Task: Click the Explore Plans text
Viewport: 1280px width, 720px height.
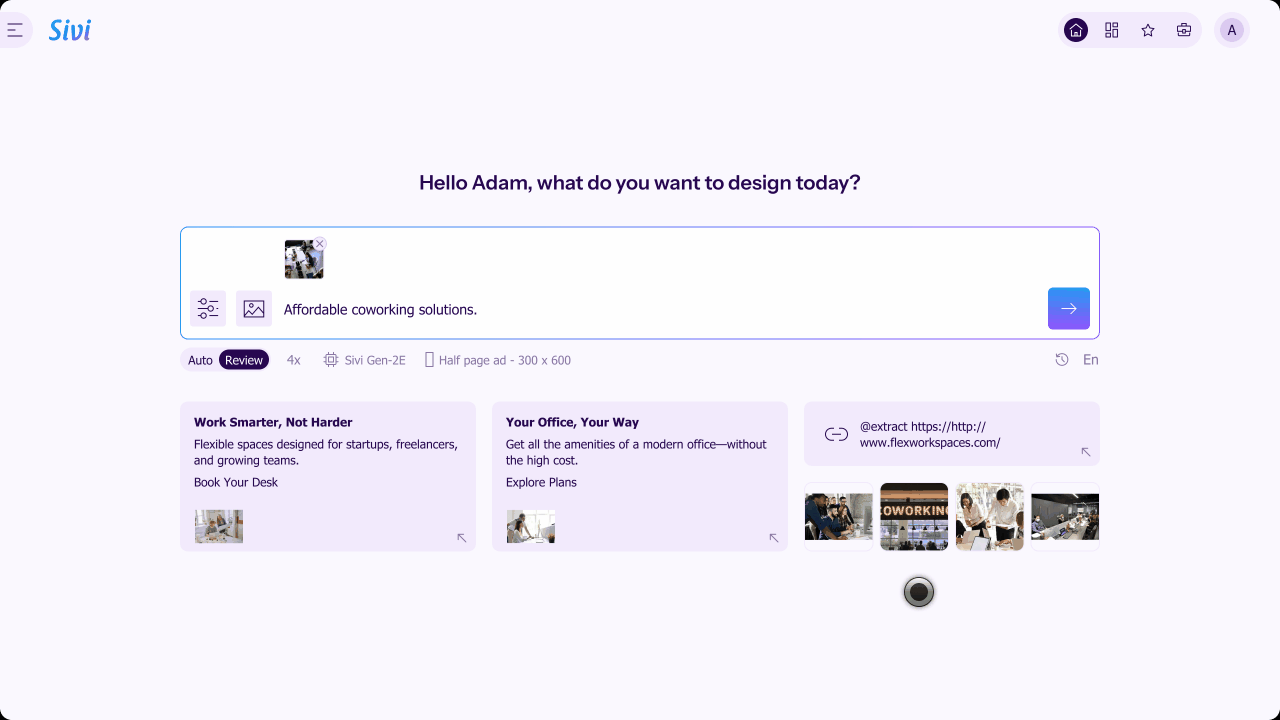Action: click(541, 482)
